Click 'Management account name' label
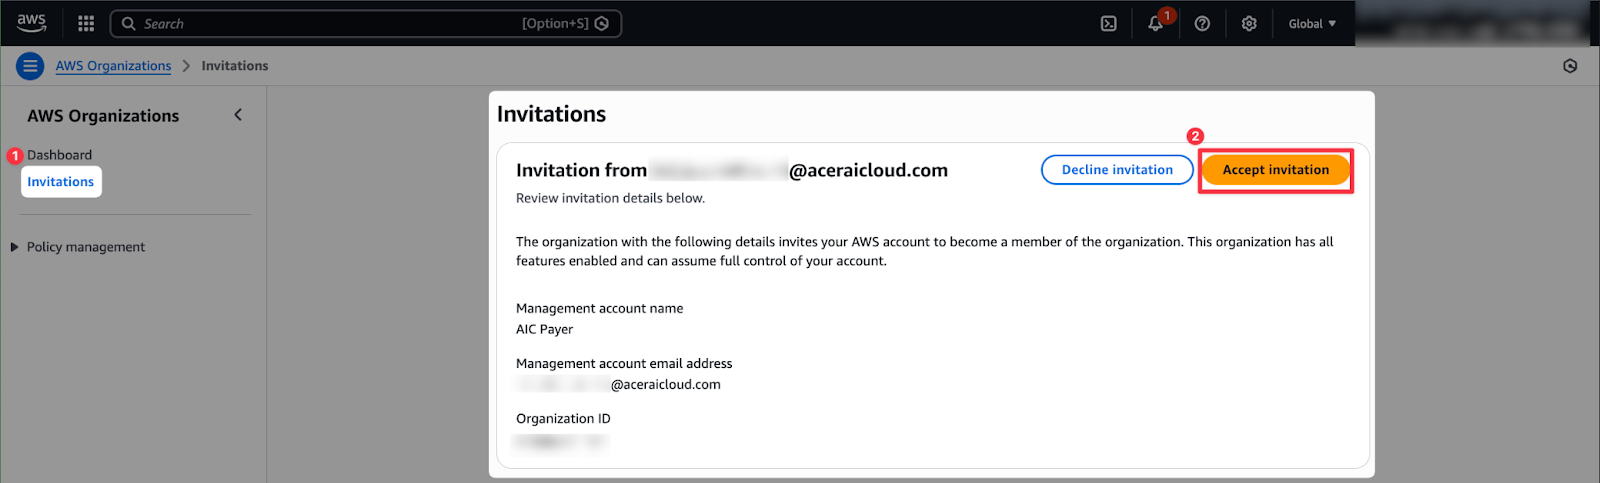Viewport: 1600px width, 483px height. pos(600,308)
